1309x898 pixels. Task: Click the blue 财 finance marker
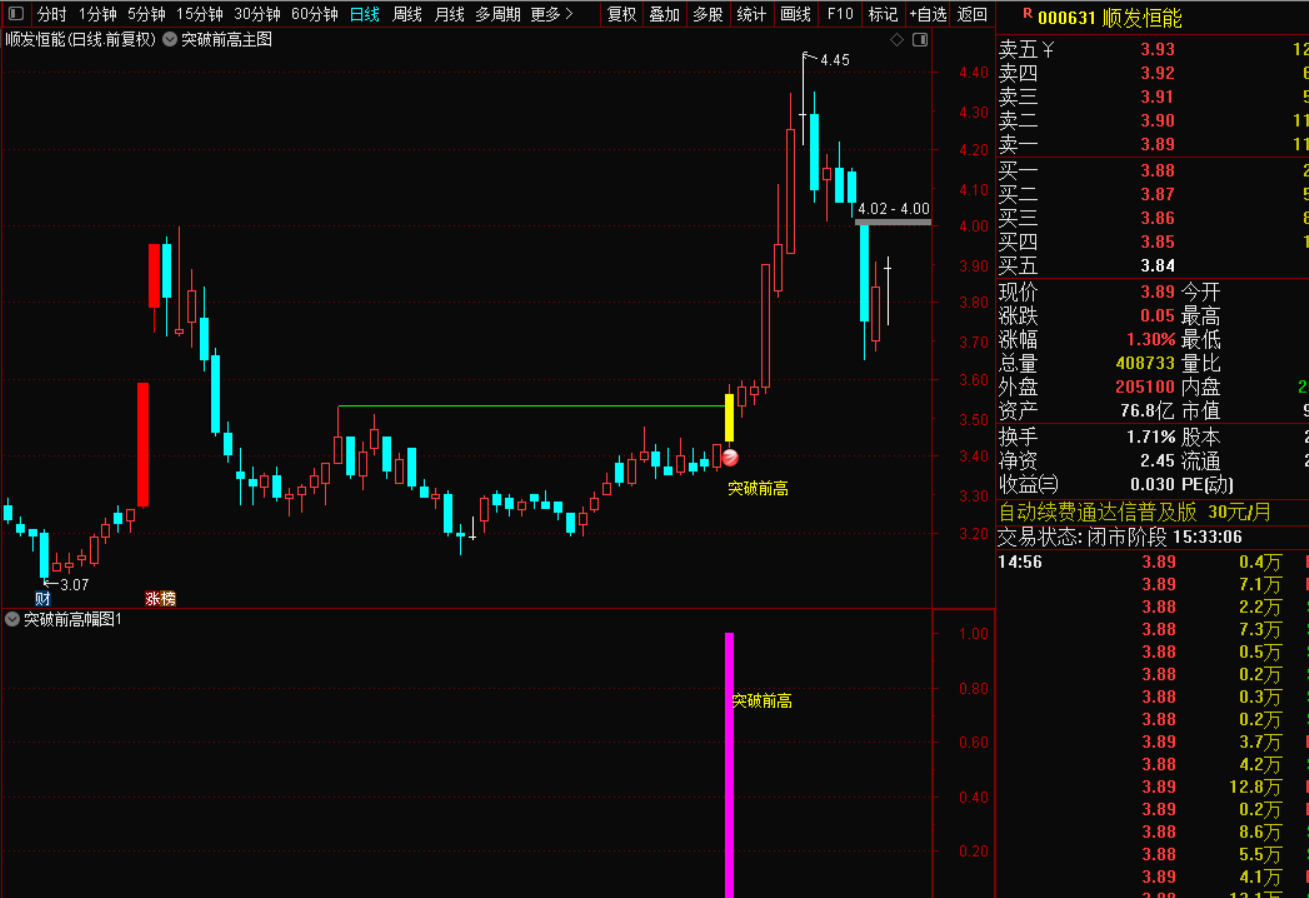click(42, 599)
